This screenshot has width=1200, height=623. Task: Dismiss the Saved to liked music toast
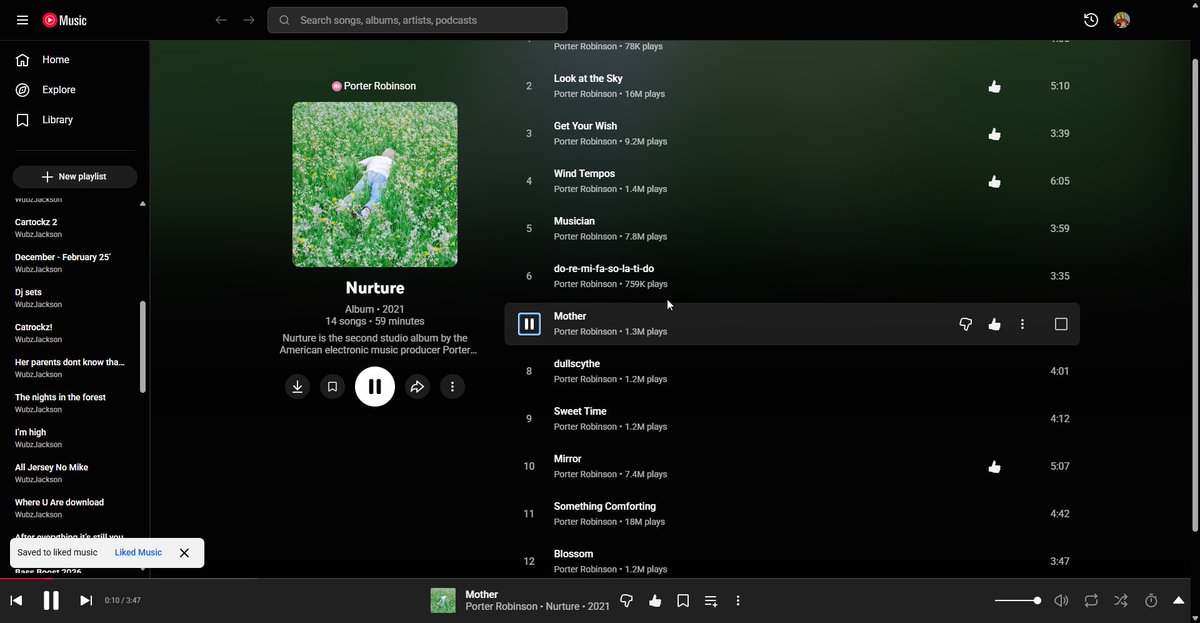(x=184, y=553)
